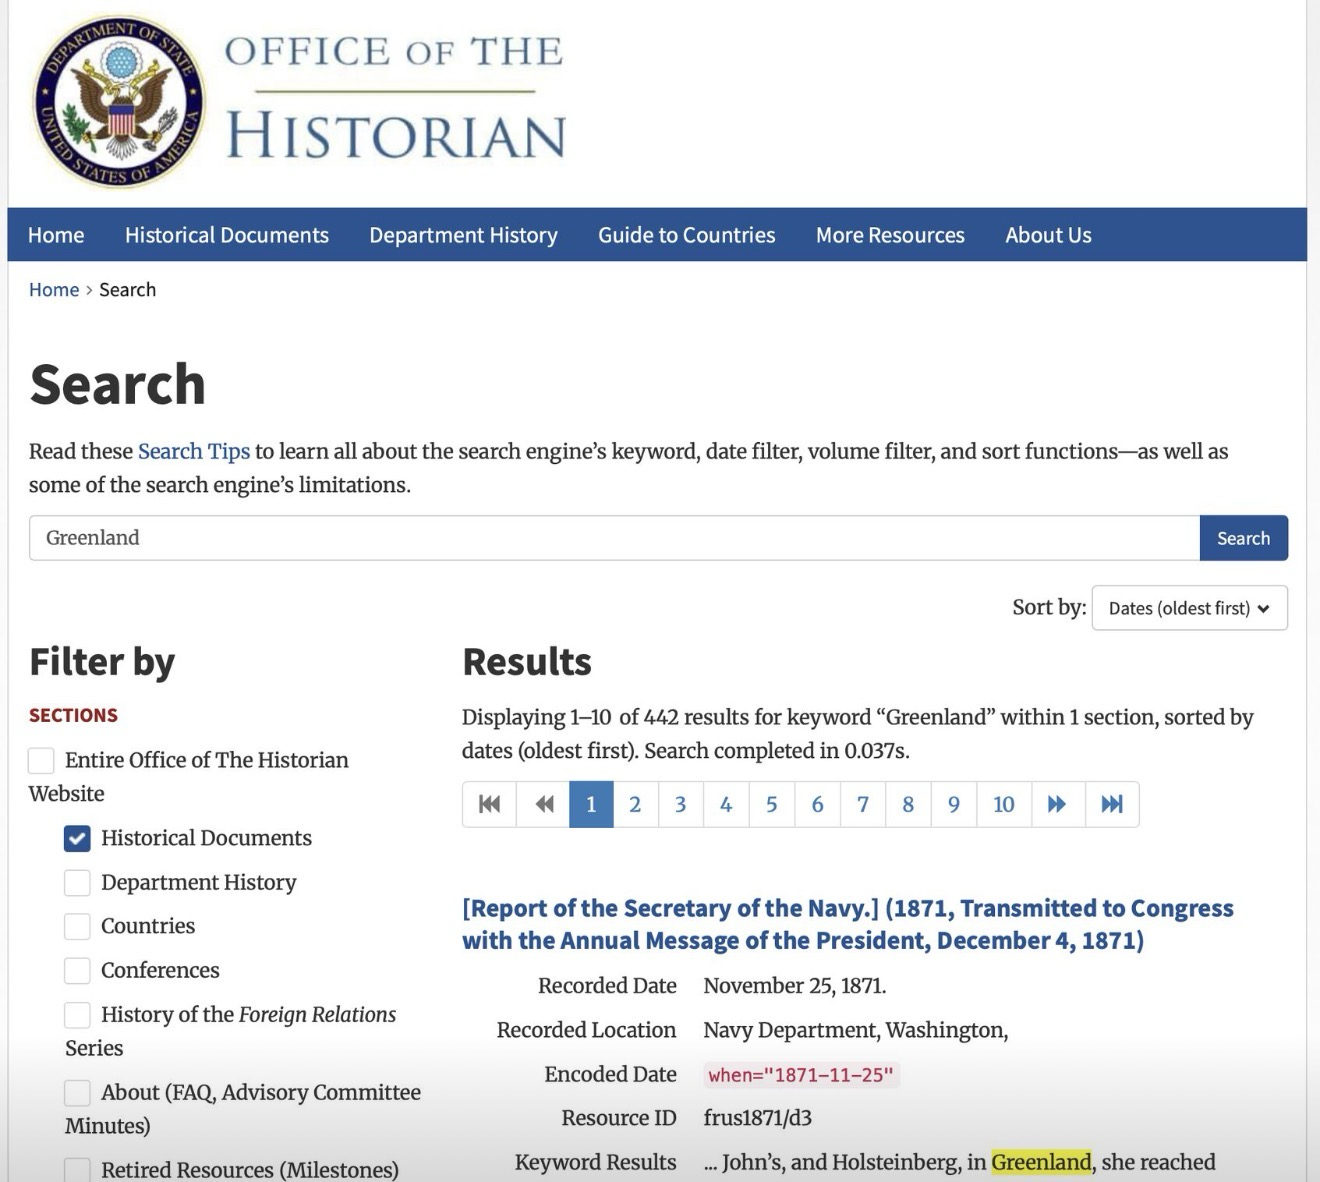
Task: Jump to first results page icon
Action: [x=489, y=804]
